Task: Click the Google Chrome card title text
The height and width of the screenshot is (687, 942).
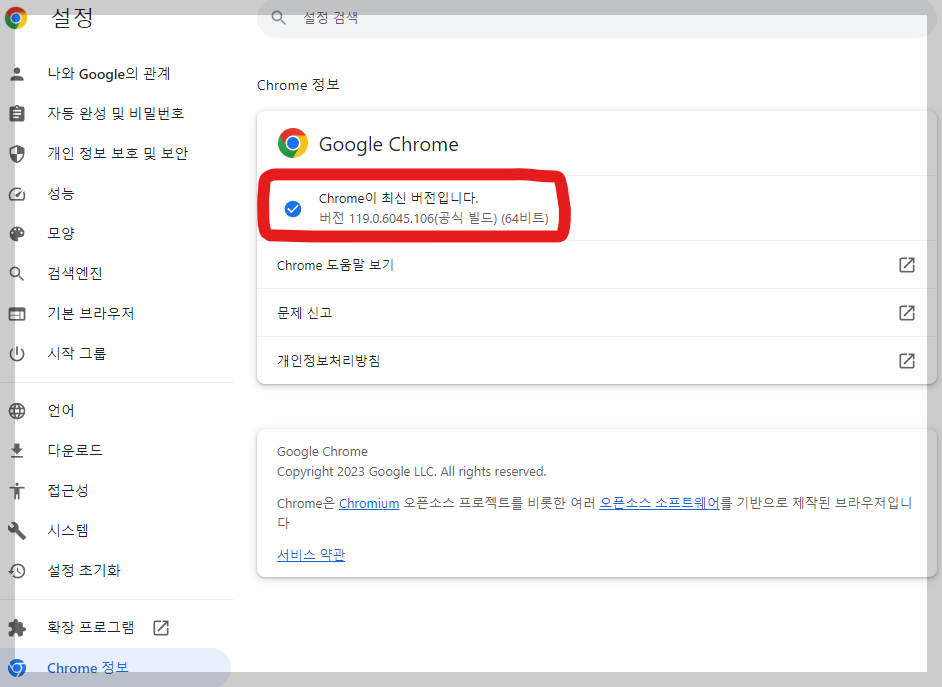Action: pyautogui.click(x=389, y=145)
